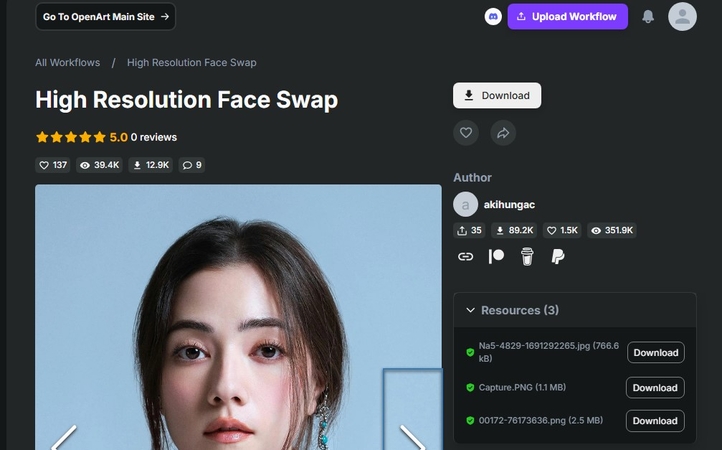Open author akihungac's profile name

click(509, 205)
